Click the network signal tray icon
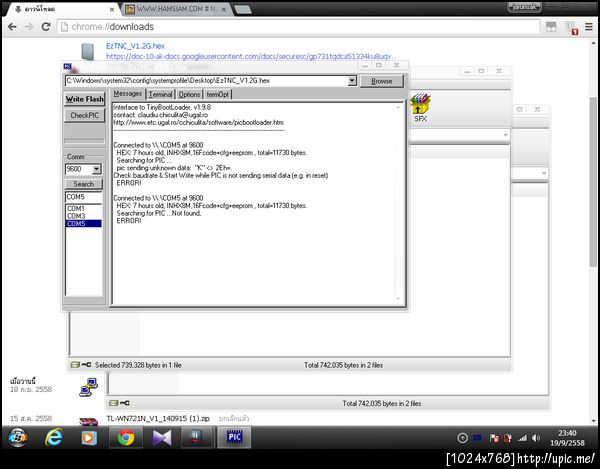 tap(522, 438)
